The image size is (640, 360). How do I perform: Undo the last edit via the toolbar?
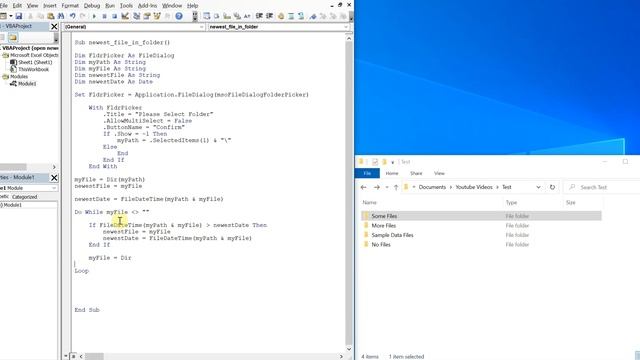[72, 16]
